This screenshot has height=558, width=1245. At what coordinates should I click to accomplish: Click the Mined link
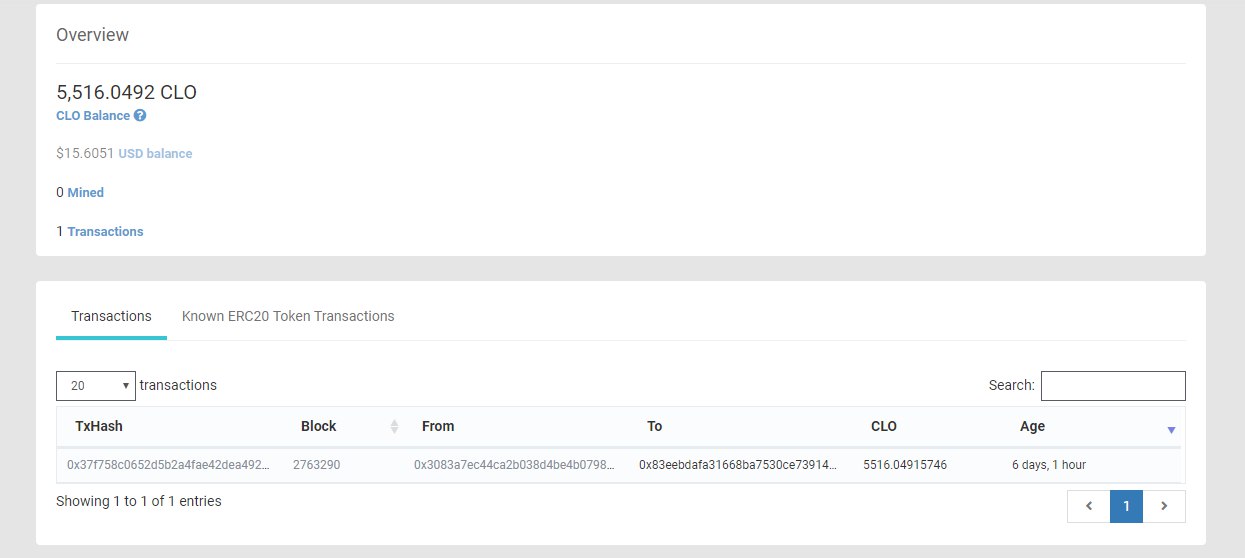point(85,192)
